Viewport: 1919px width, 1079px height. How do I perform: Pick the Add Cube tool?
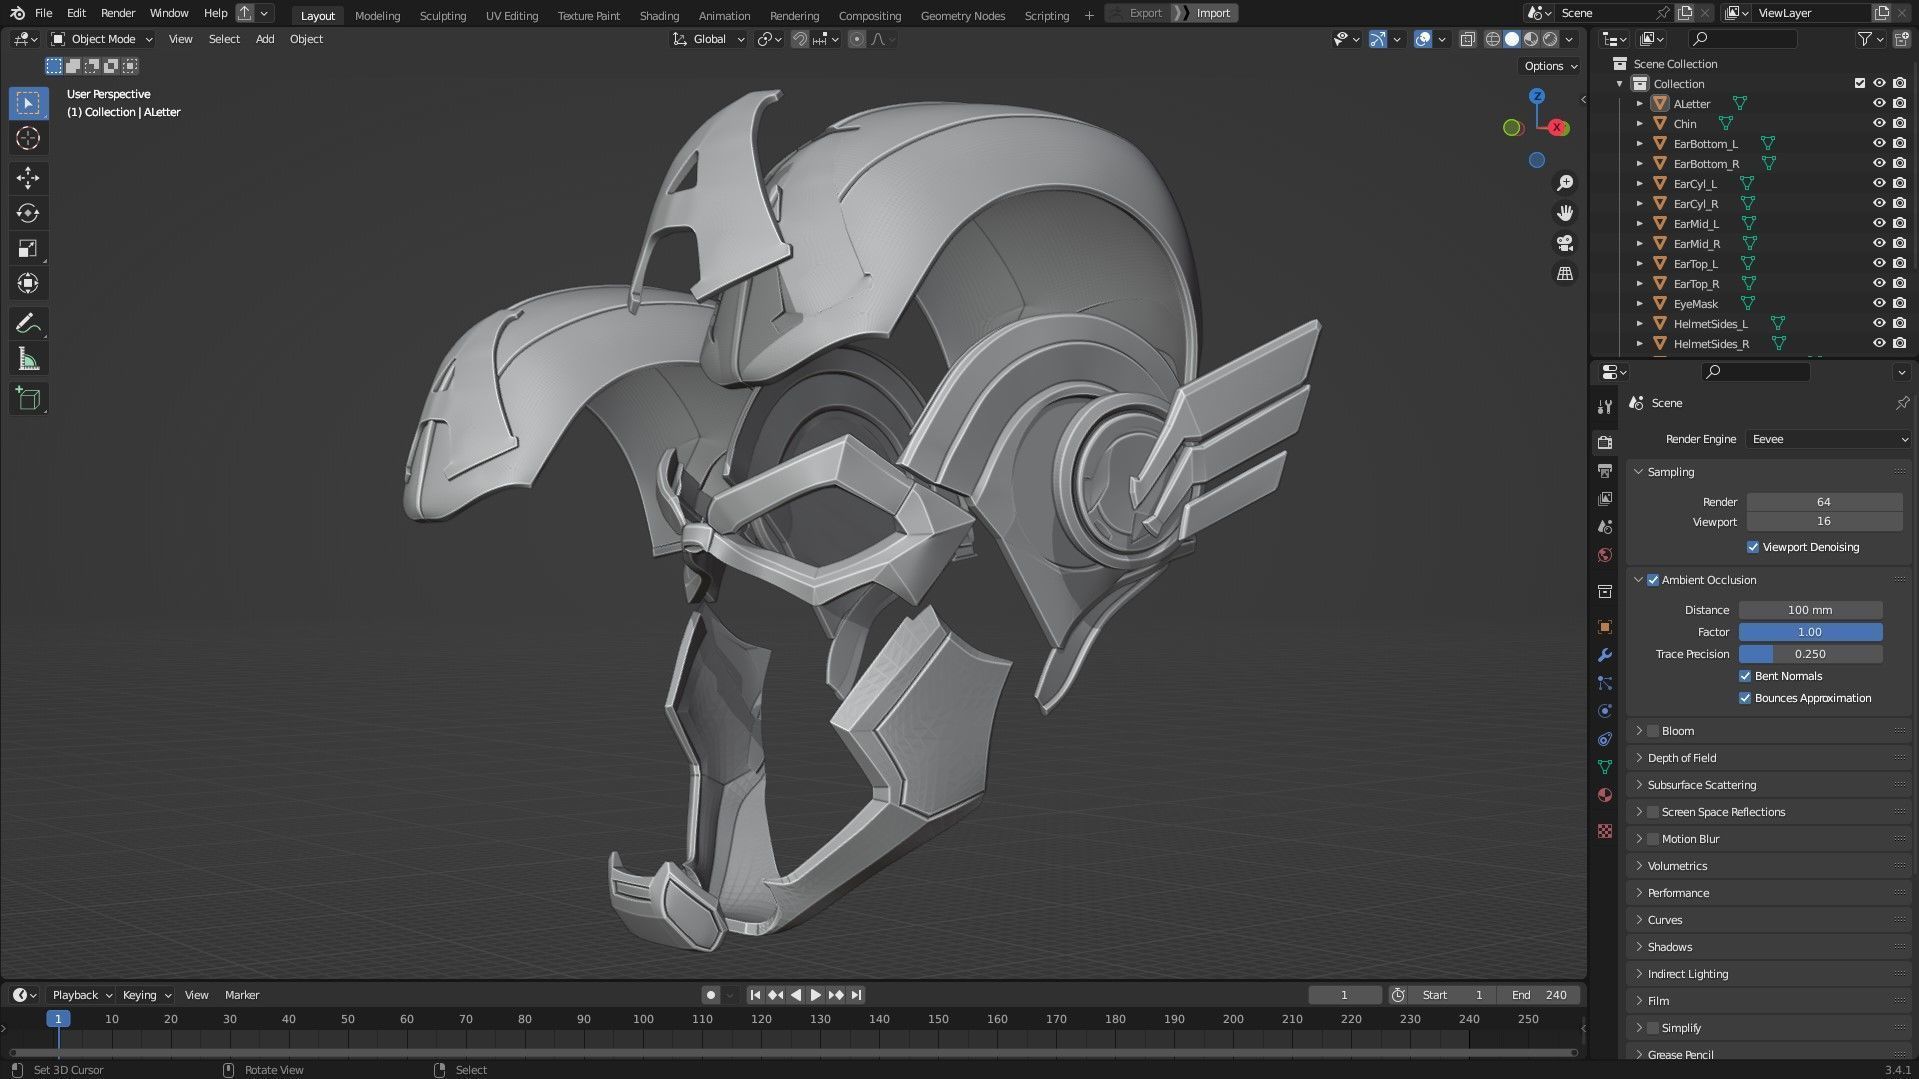(28, 399)
